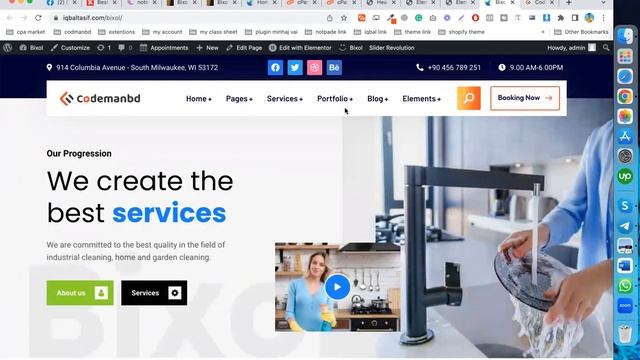Open the codmanbd bookmark folder
Image resolution: width=640 pixels, height=360 pixels.
72,32
